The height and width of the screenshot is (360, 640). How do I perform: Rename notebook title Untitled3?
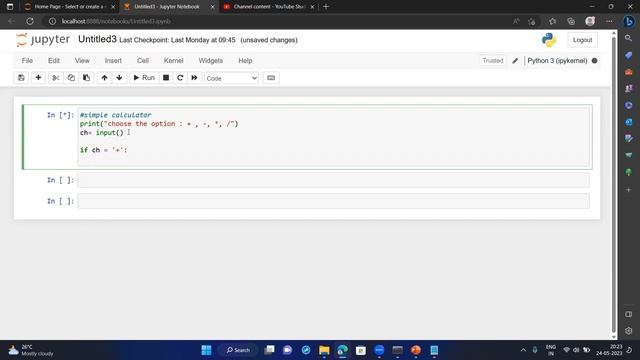(97, 39)
